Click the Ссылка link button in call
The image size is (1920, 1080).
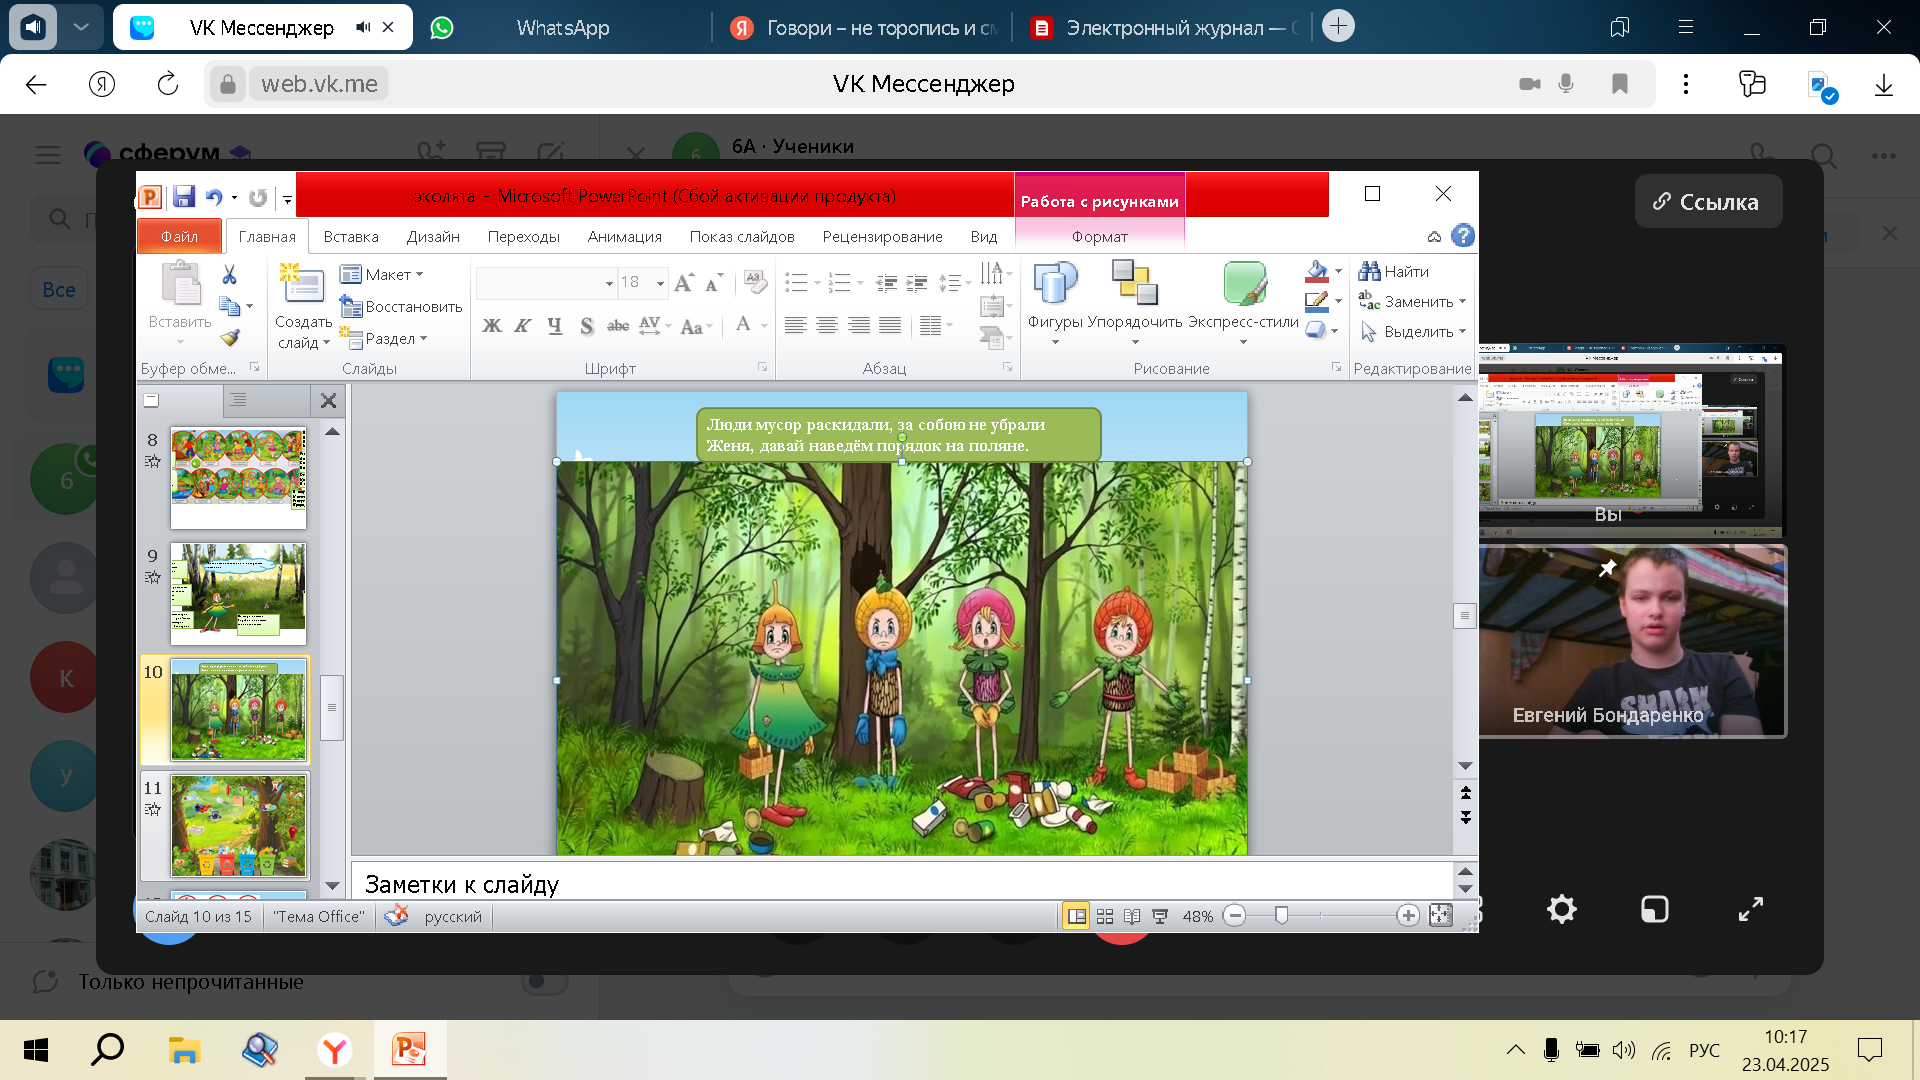(1708, 201)
